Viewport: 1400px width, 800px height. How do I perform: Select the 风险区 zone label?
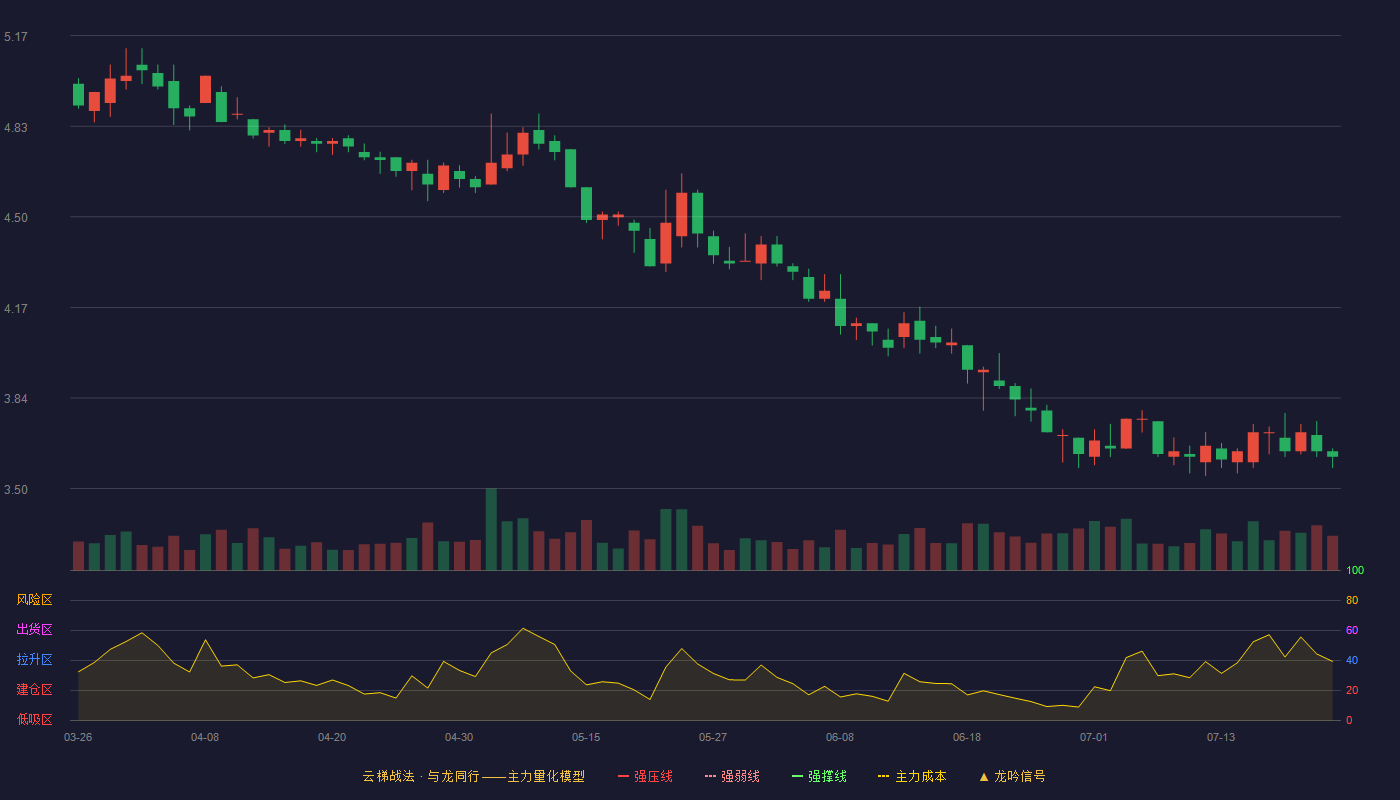34,600
